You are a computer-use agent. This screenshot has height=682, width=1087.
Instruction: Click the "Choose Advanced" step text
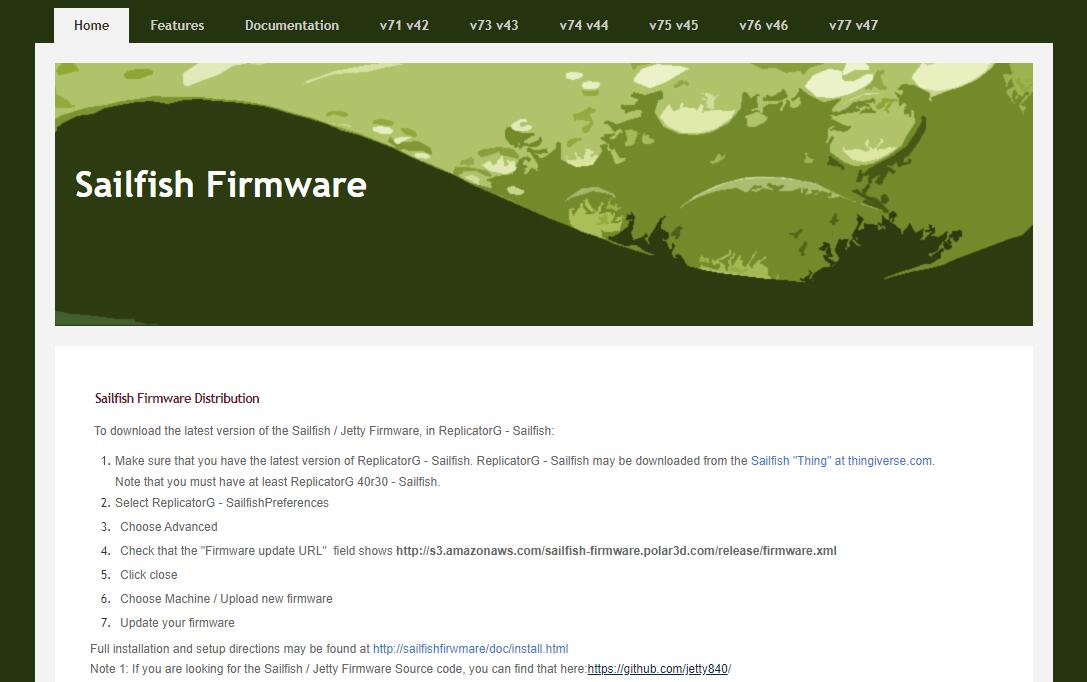tap(168, 527)
